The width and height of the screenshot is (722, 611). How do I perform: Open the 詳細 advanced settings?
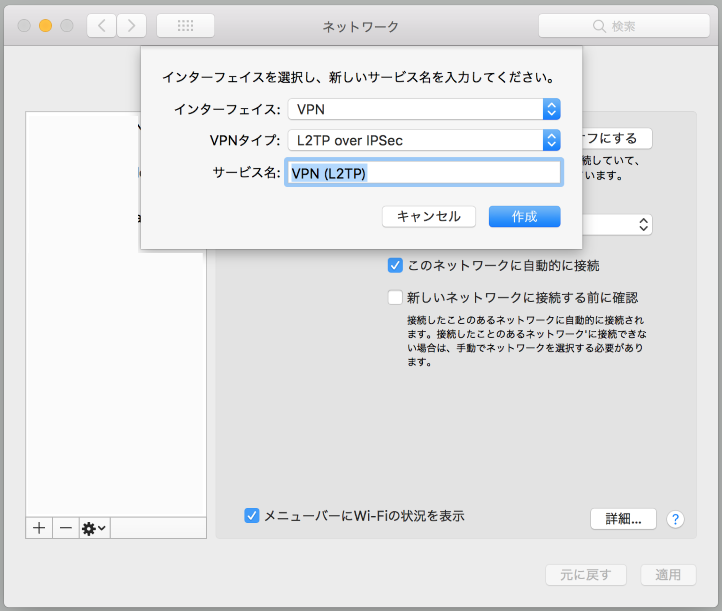click(623, 519)
